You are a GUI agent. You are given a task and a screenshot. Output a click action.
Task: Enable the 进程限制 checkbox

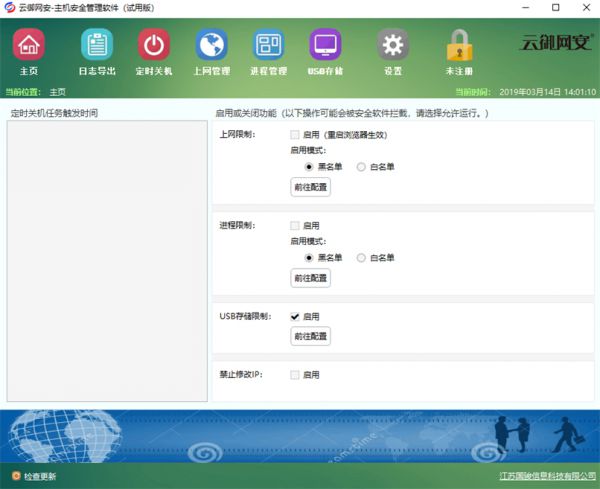pyautogui.click(x=295, y=226)
